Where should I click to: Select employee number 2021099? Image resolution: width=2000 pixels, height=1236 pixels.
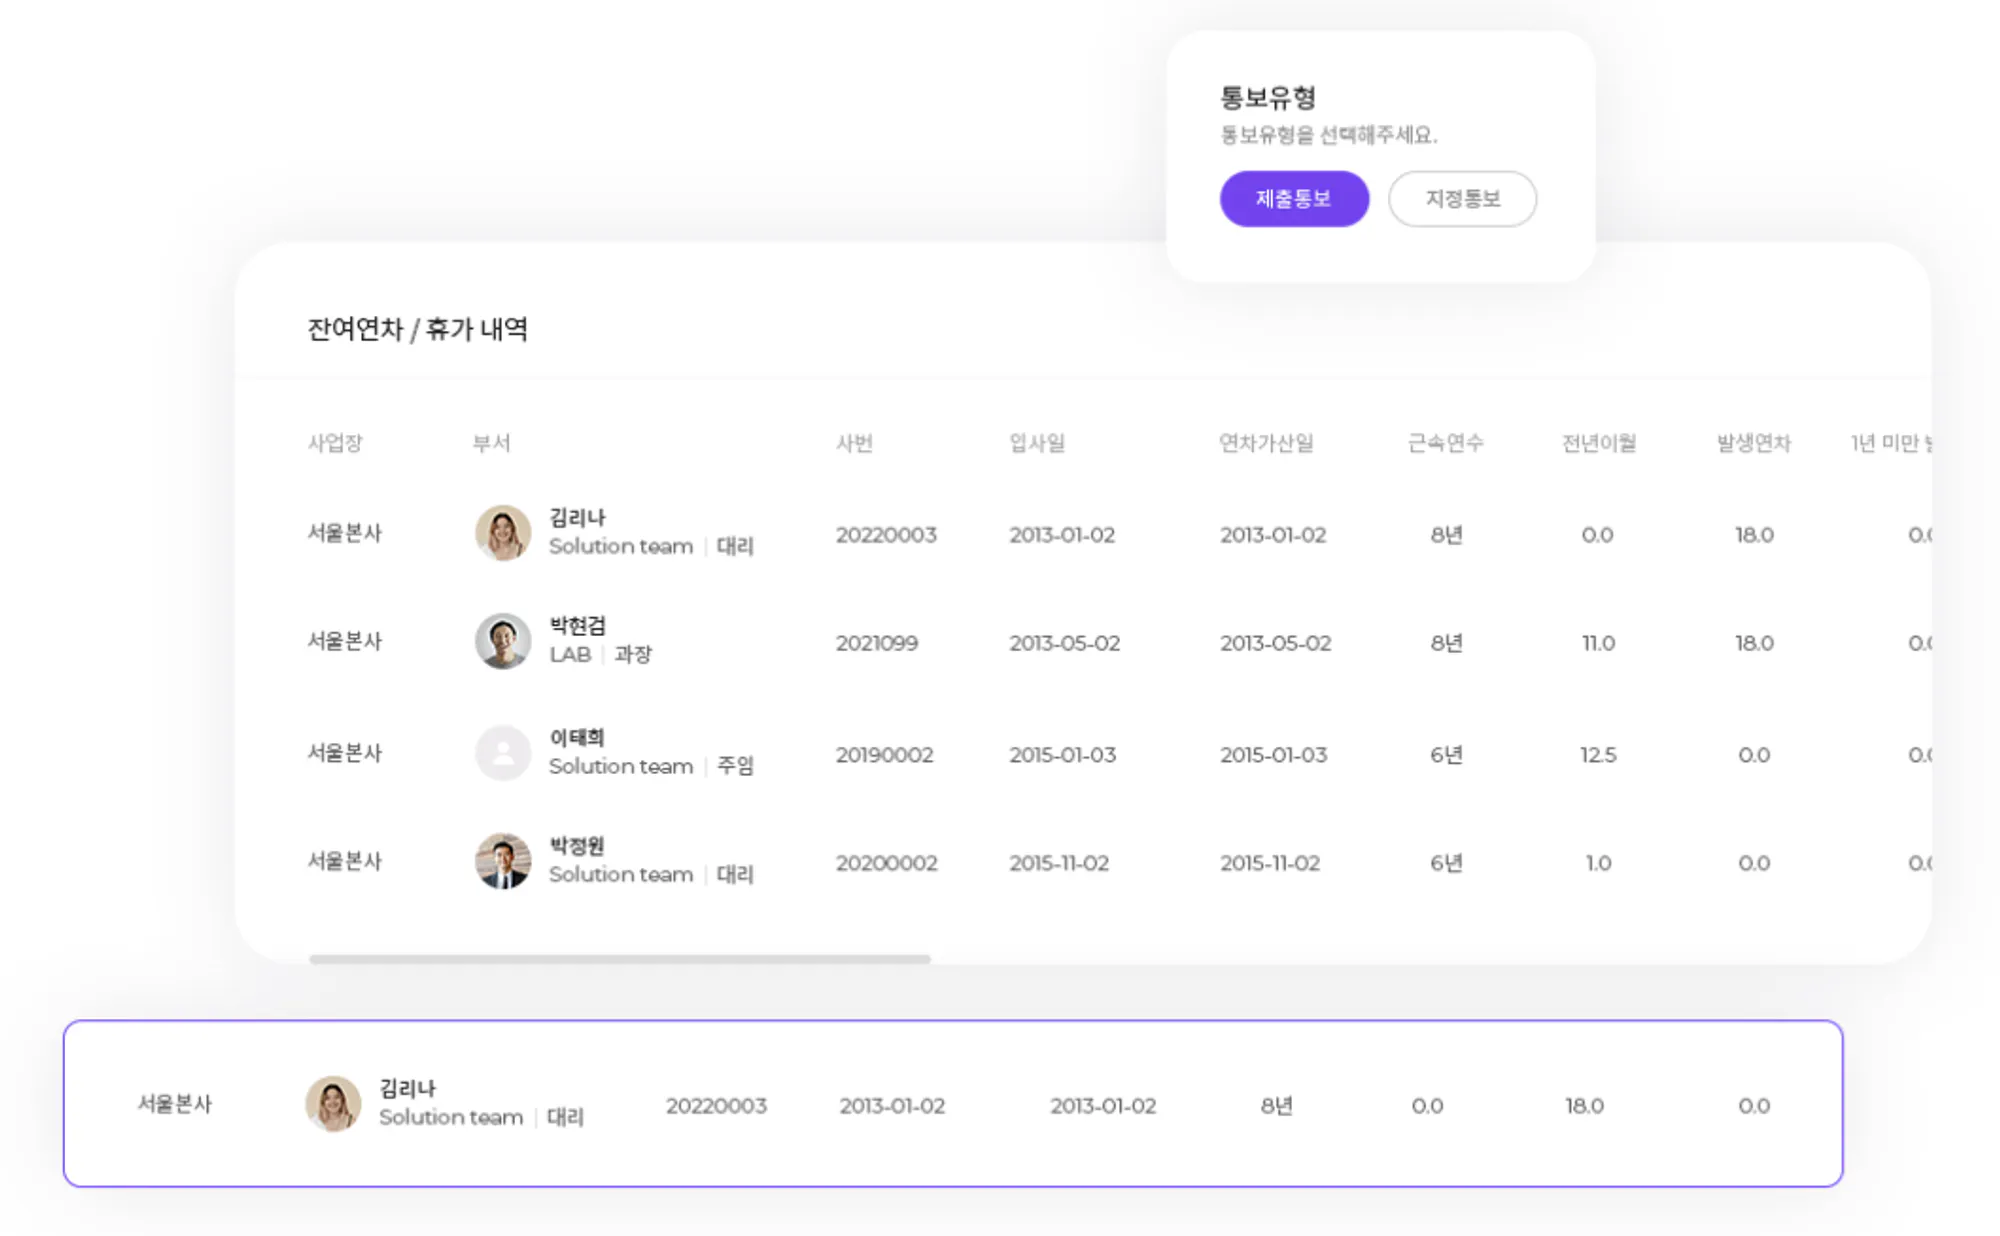coord(877,643)
